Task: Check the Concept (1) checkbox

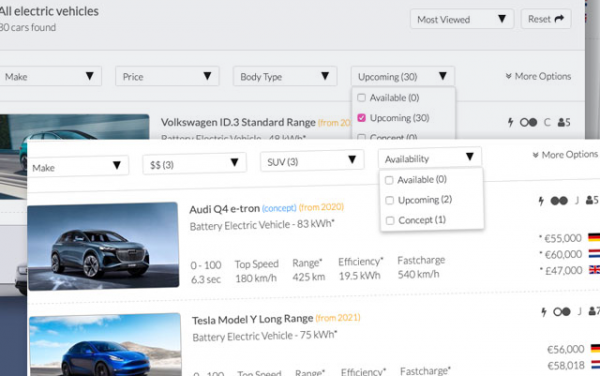Action: 390,221
